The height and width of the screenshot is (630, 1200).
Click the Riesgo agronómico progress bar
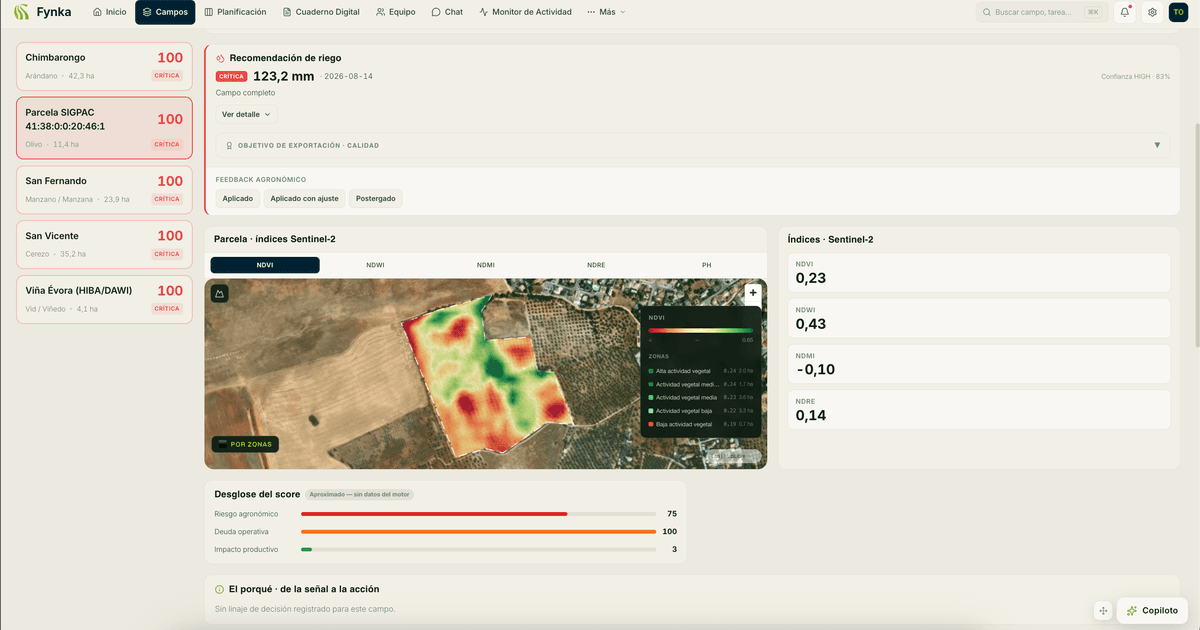(x=479, y=514)
